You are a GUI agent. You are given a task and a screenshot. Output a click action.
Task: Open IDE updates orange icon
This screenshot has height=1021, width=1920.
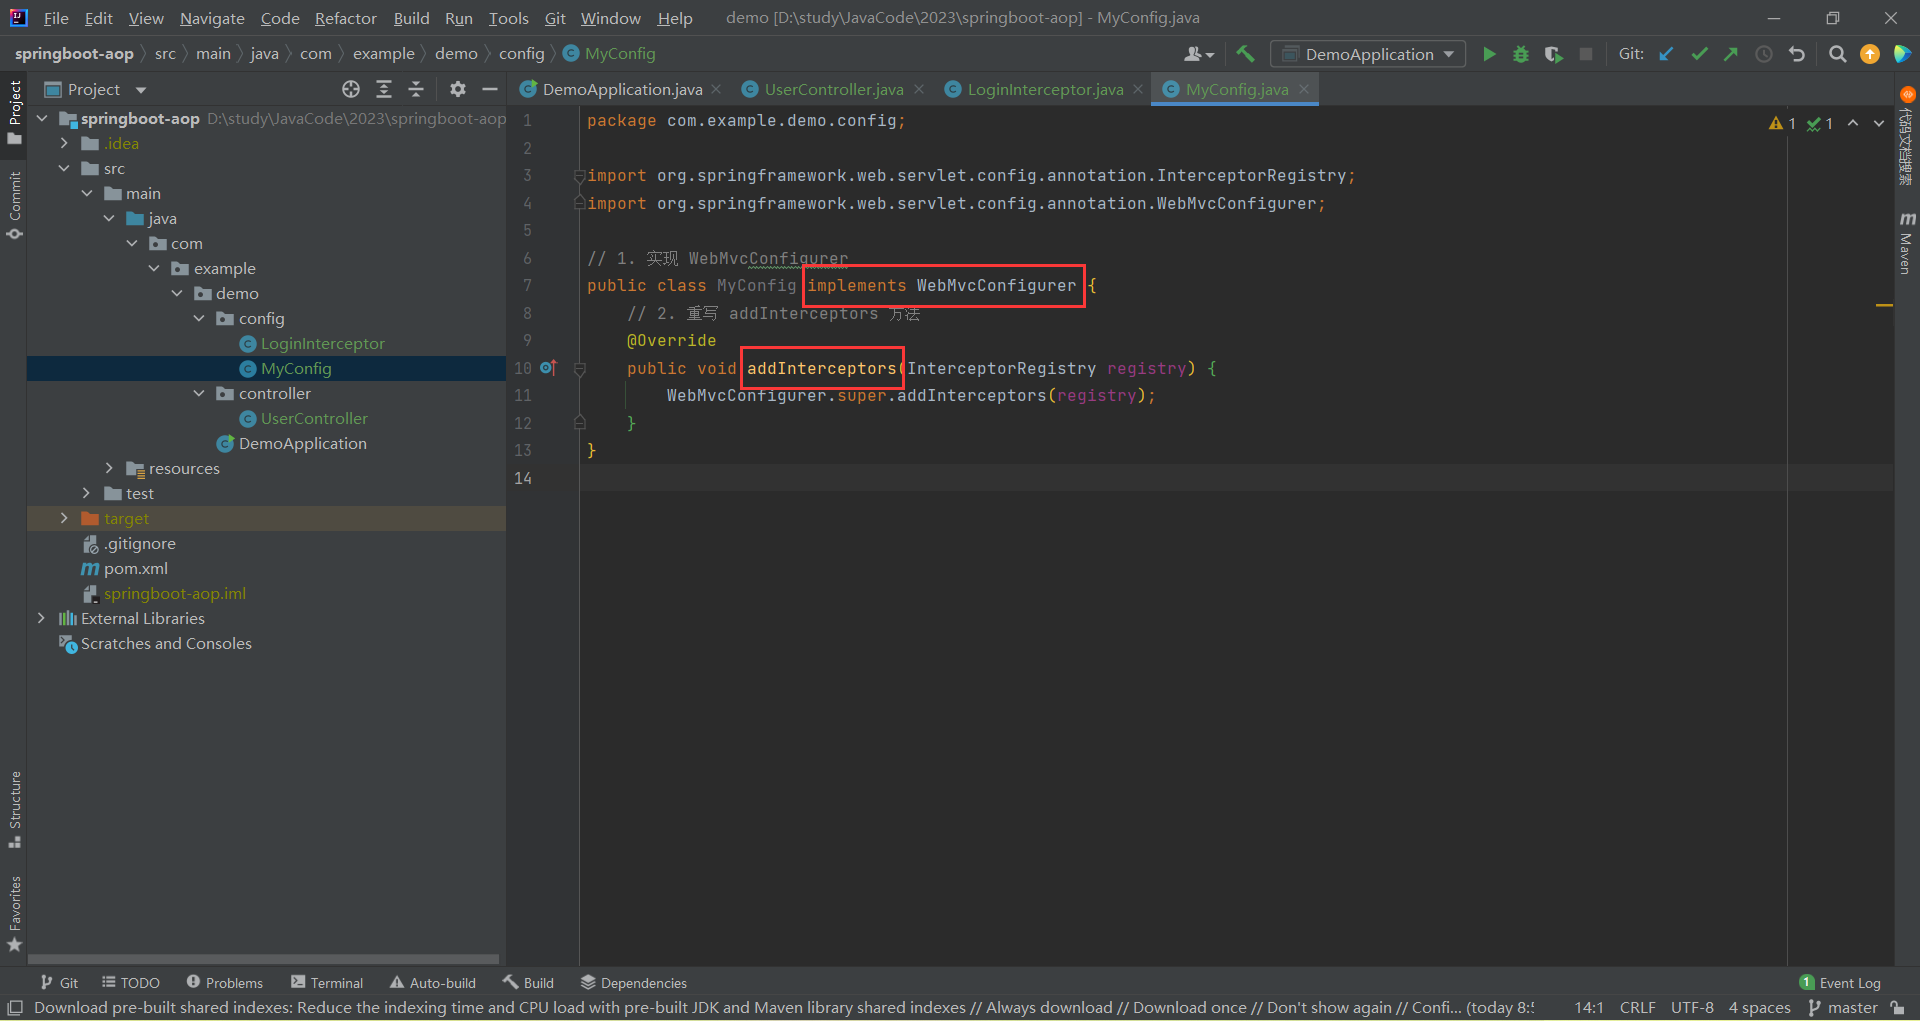coord(1870,54)
